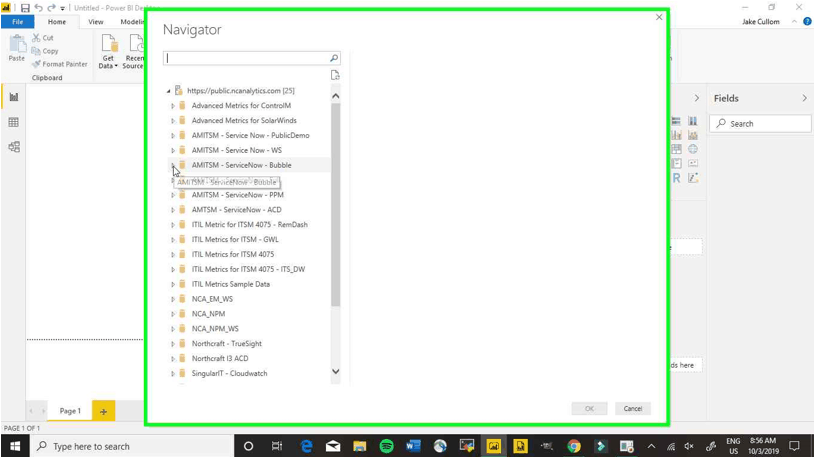Switch to the Data view icon
816x458 pixels.
tap(14, 122)
